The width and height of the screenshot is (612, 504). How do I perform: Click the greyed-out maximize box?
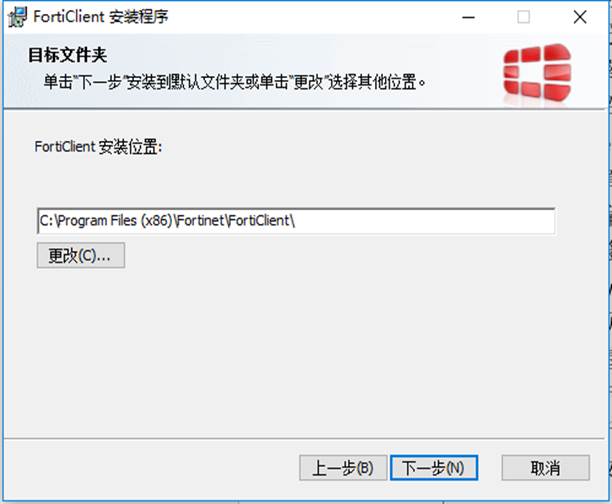point(523,17)
